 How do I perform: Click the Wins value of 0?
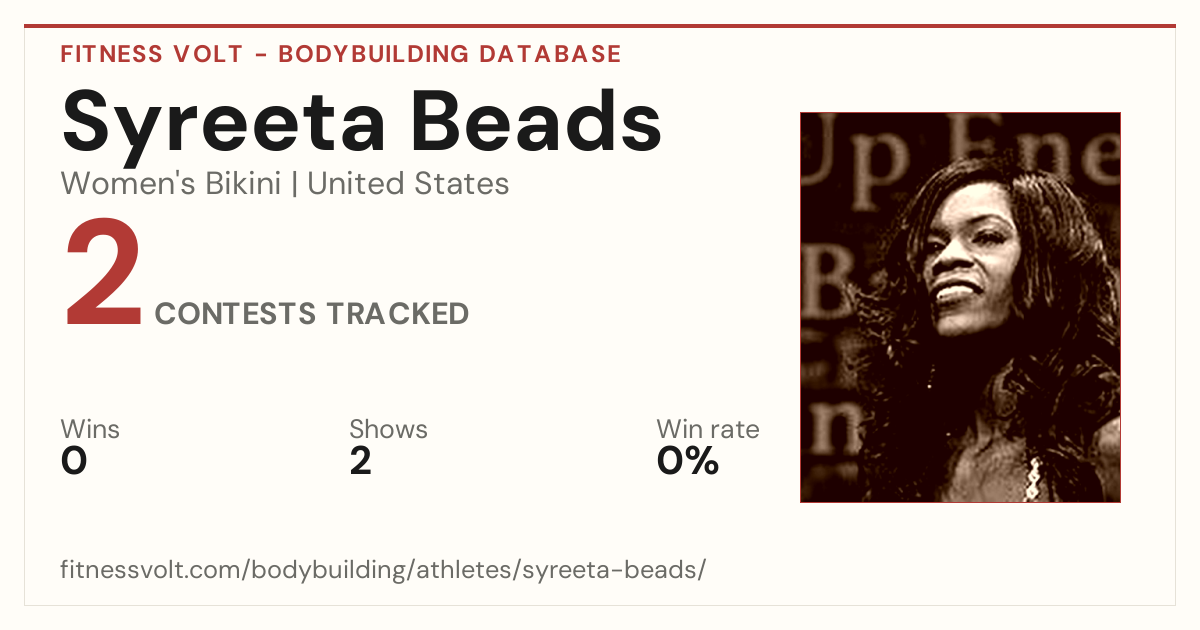(74, 461)
